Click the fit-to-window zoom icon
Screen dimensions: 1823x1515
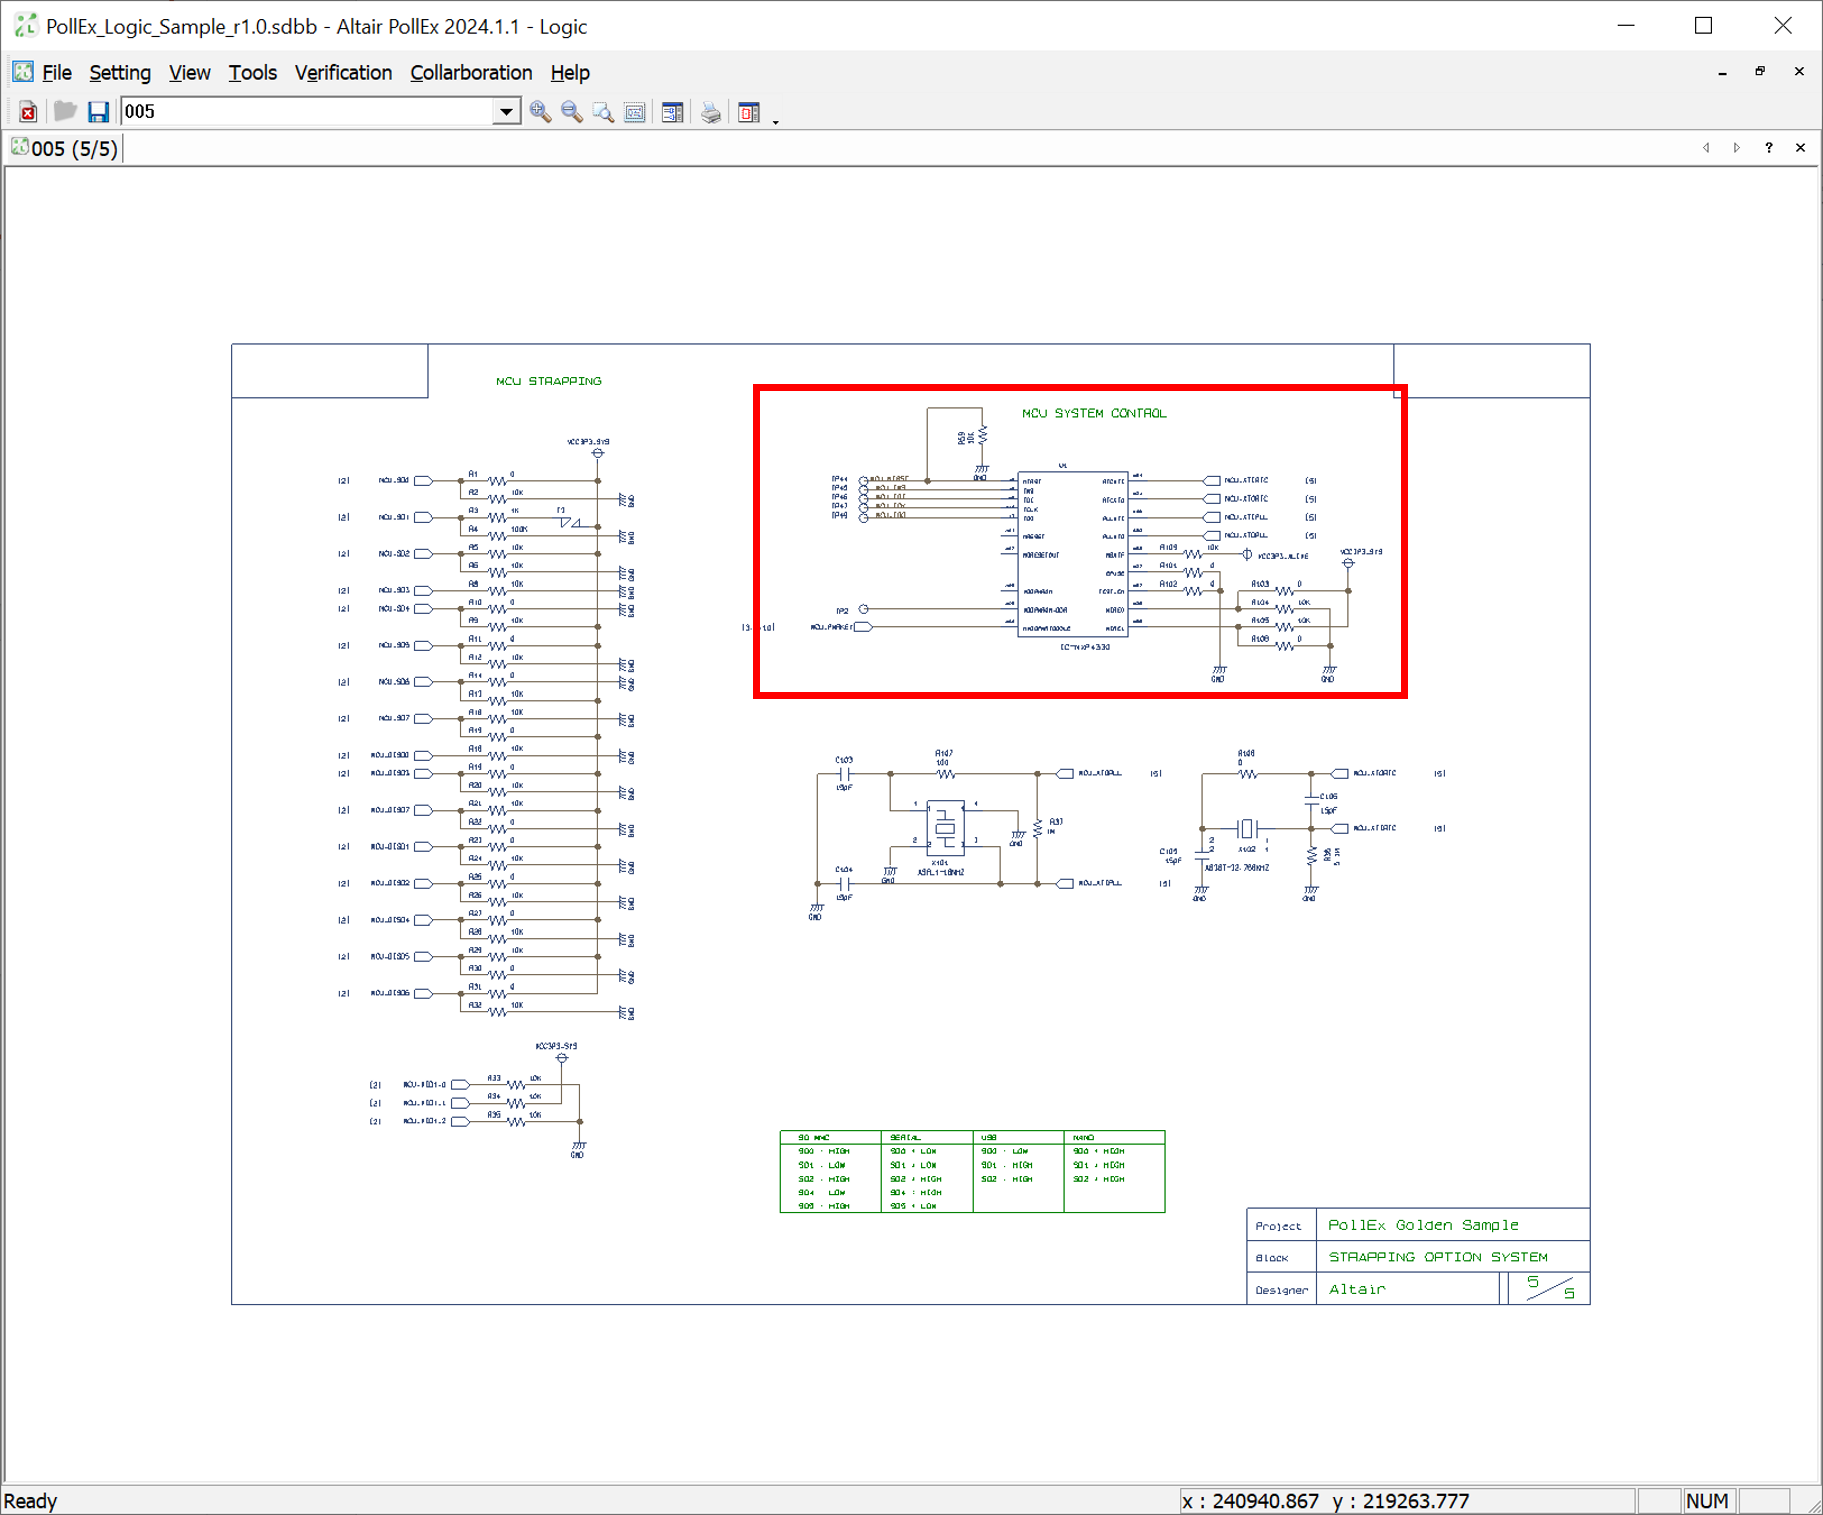(x=635, y=112)
